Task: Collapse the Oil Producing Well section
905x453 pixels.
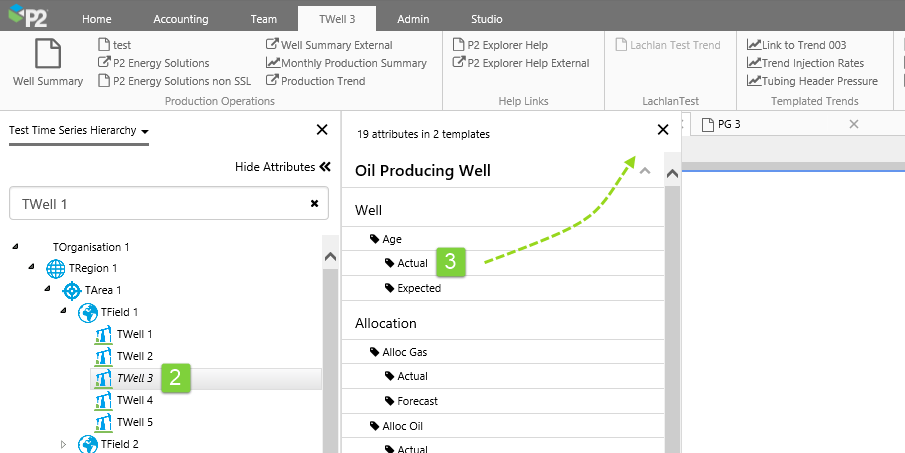Action: pos(645,171)
